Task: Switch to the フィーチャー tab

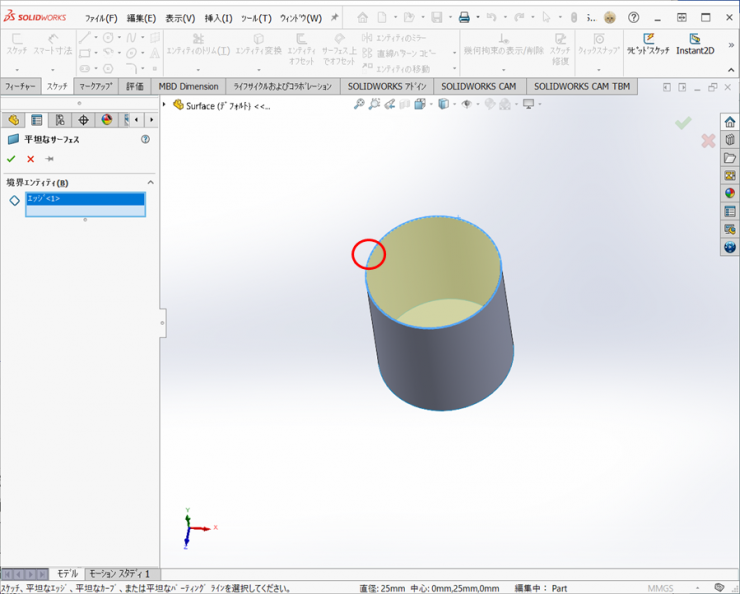Action: coord(20,87)
